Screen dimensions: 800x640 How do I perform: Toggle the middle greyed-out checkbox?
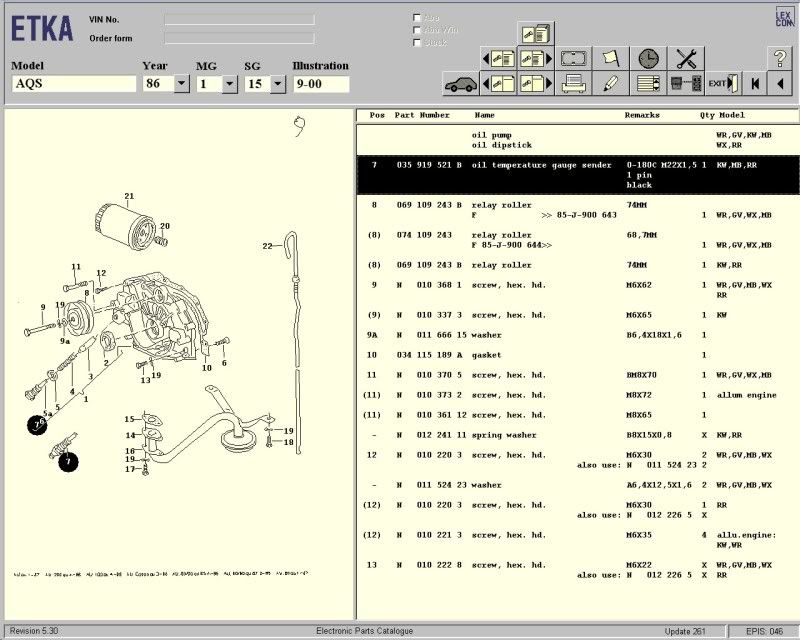click(417, 30)
